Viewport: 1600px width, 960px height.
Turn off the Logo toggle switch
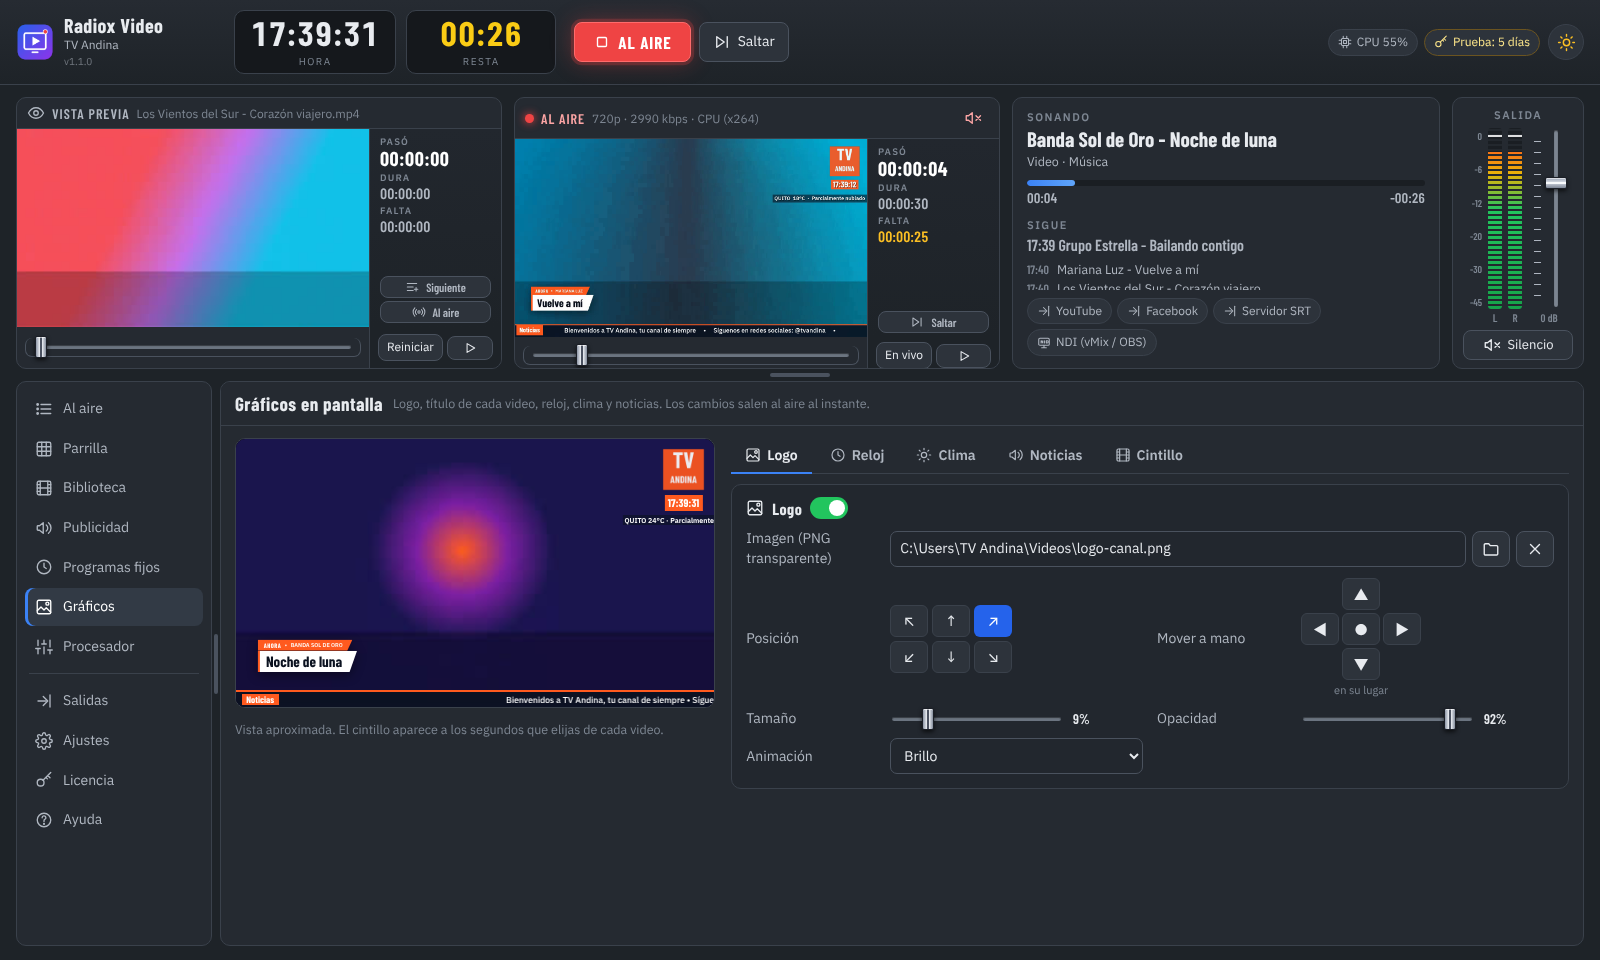coord(829,508)
